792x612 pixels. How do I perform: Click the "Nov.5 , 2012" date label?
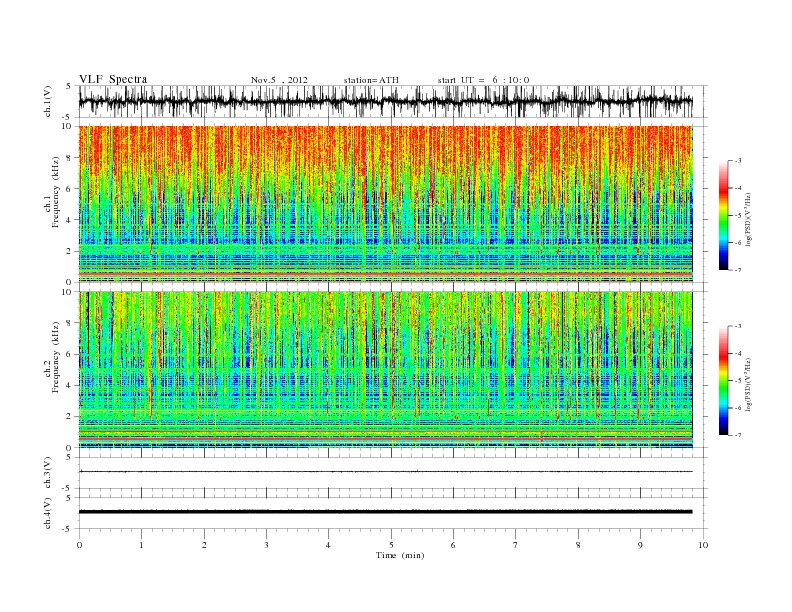[x=279, y=80]
